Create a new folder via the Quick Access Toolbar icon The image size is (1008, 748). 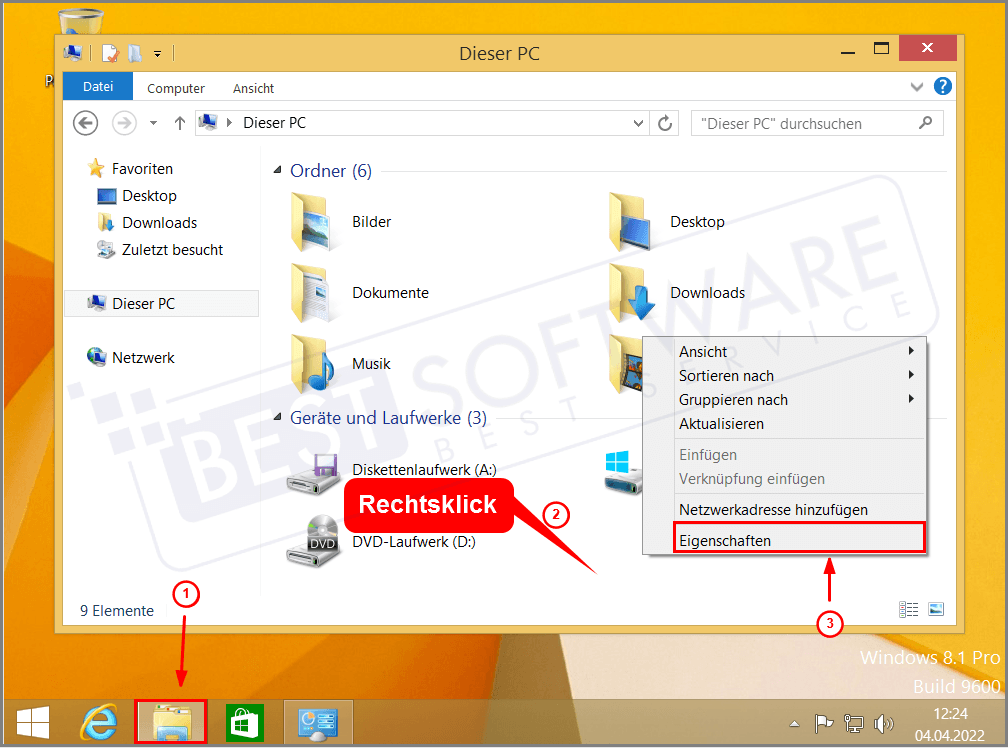pyautogui.click(x=134, y=53)
